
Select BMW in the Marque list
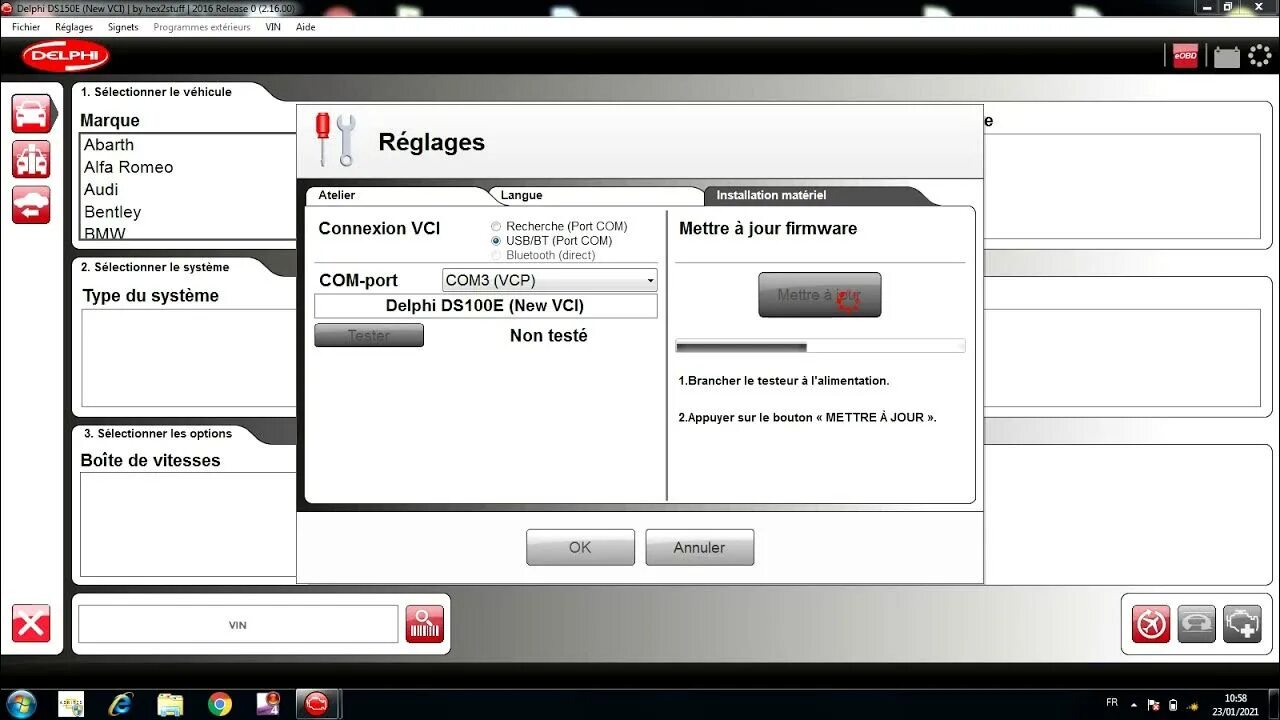tap(104, 233)
